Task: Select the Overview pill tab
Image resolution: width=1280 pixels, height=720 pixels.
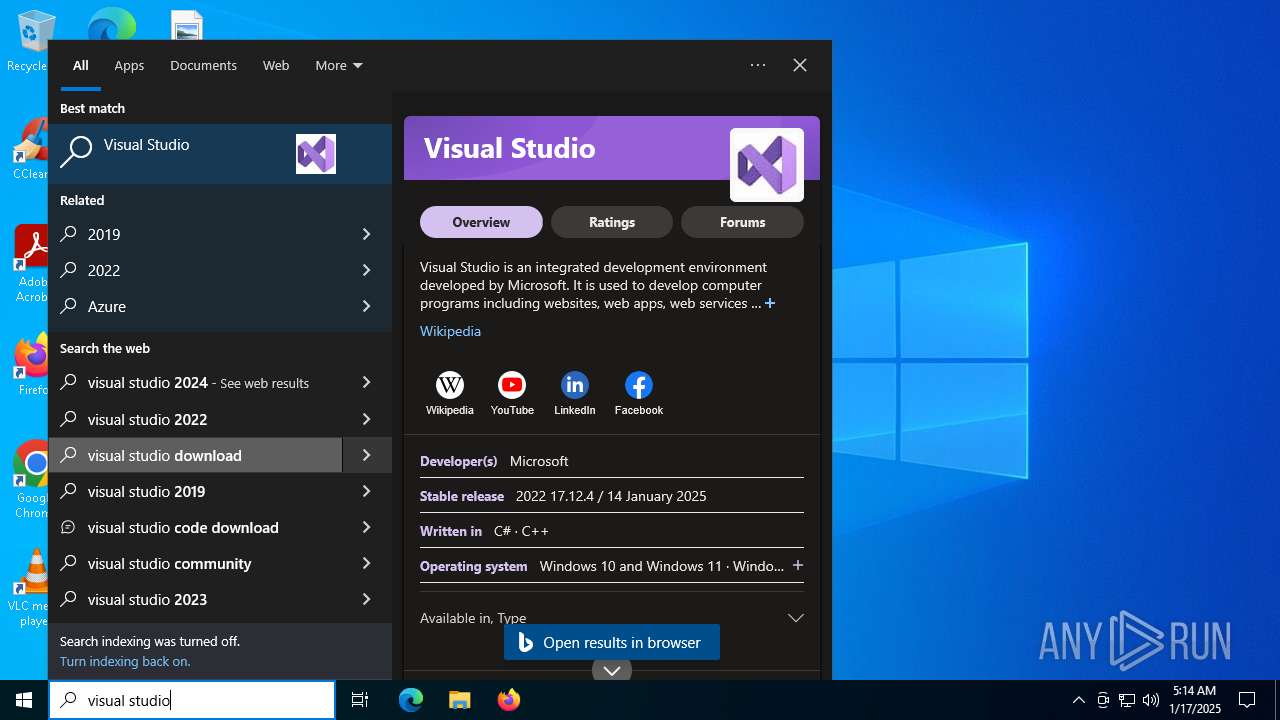Action: (481, 222)
